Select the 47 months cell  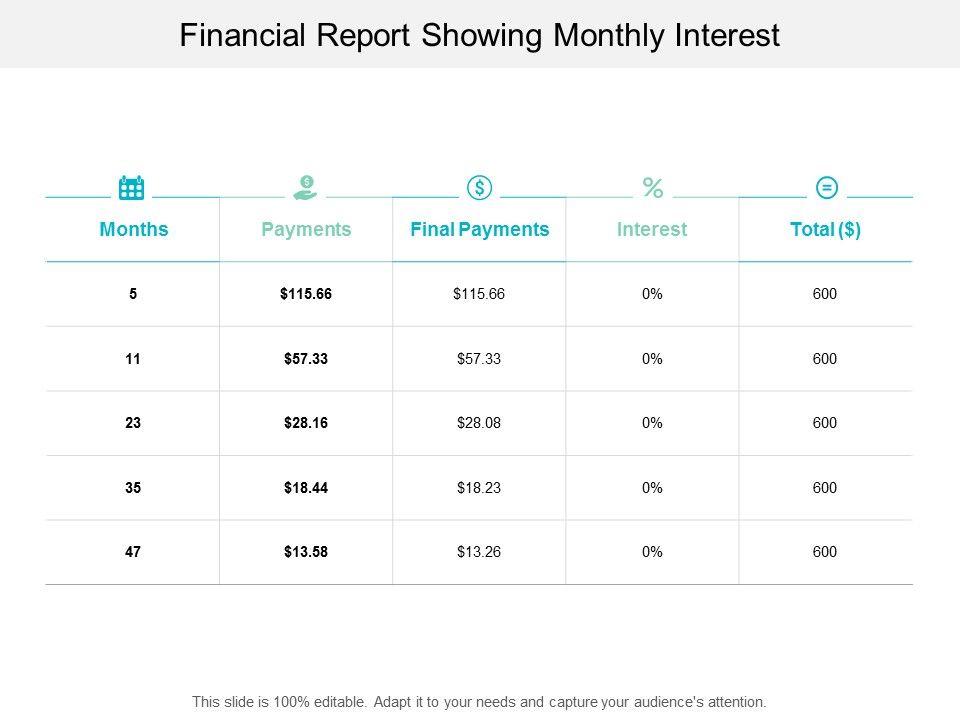pyautogui.click(x=134, y=552)
